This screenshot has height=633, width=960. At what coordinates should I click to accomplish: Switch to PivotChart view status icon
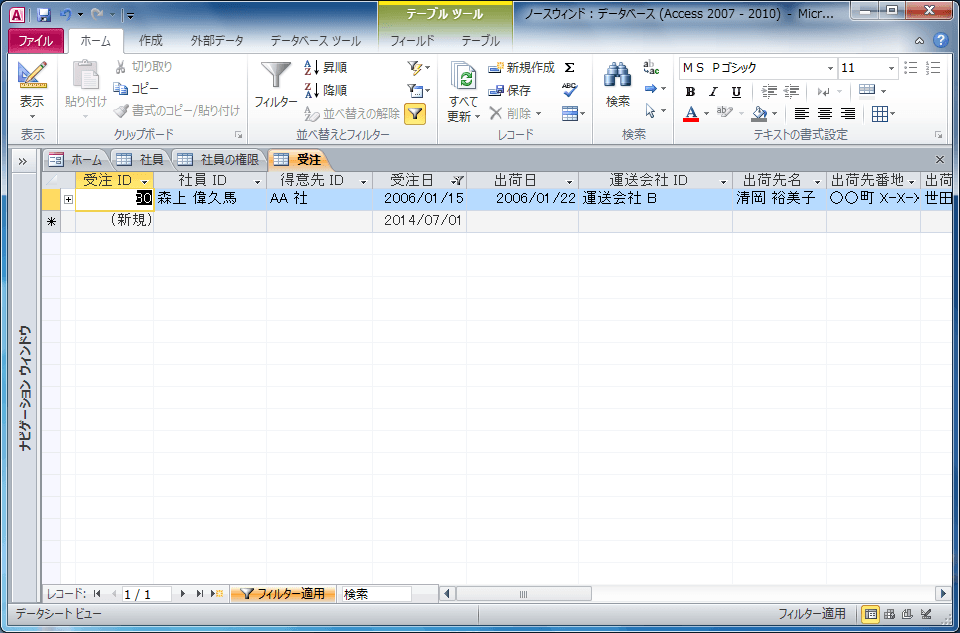[x=908, y=613]
